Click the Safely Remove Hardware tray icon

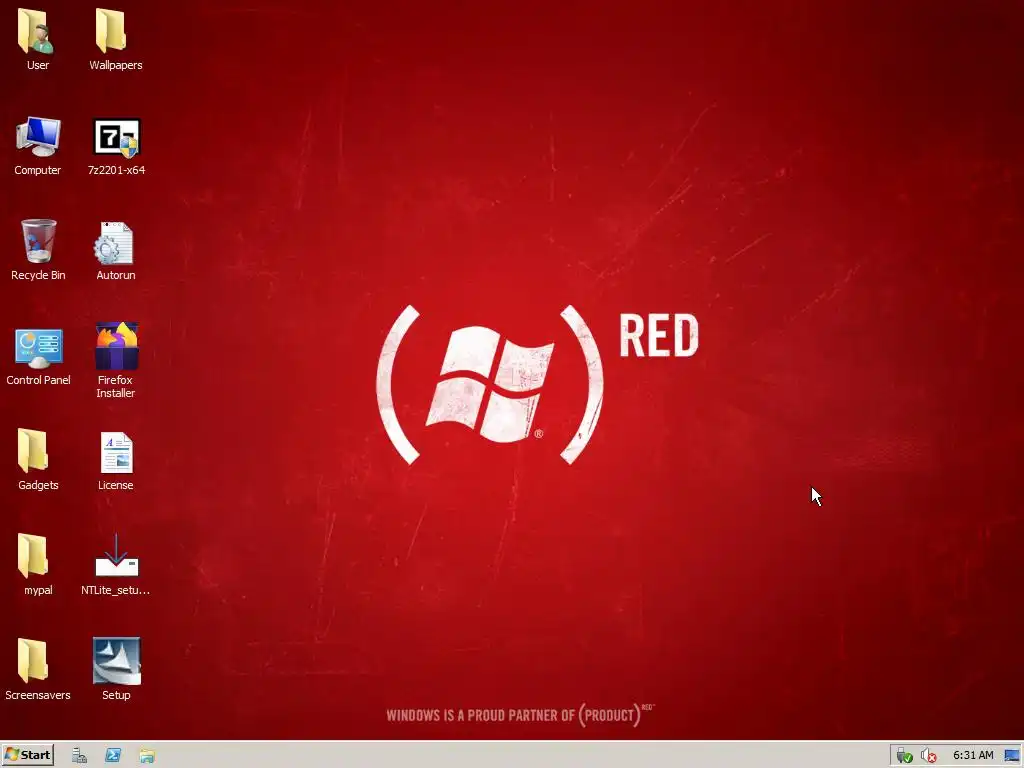[x=904, y=756]
